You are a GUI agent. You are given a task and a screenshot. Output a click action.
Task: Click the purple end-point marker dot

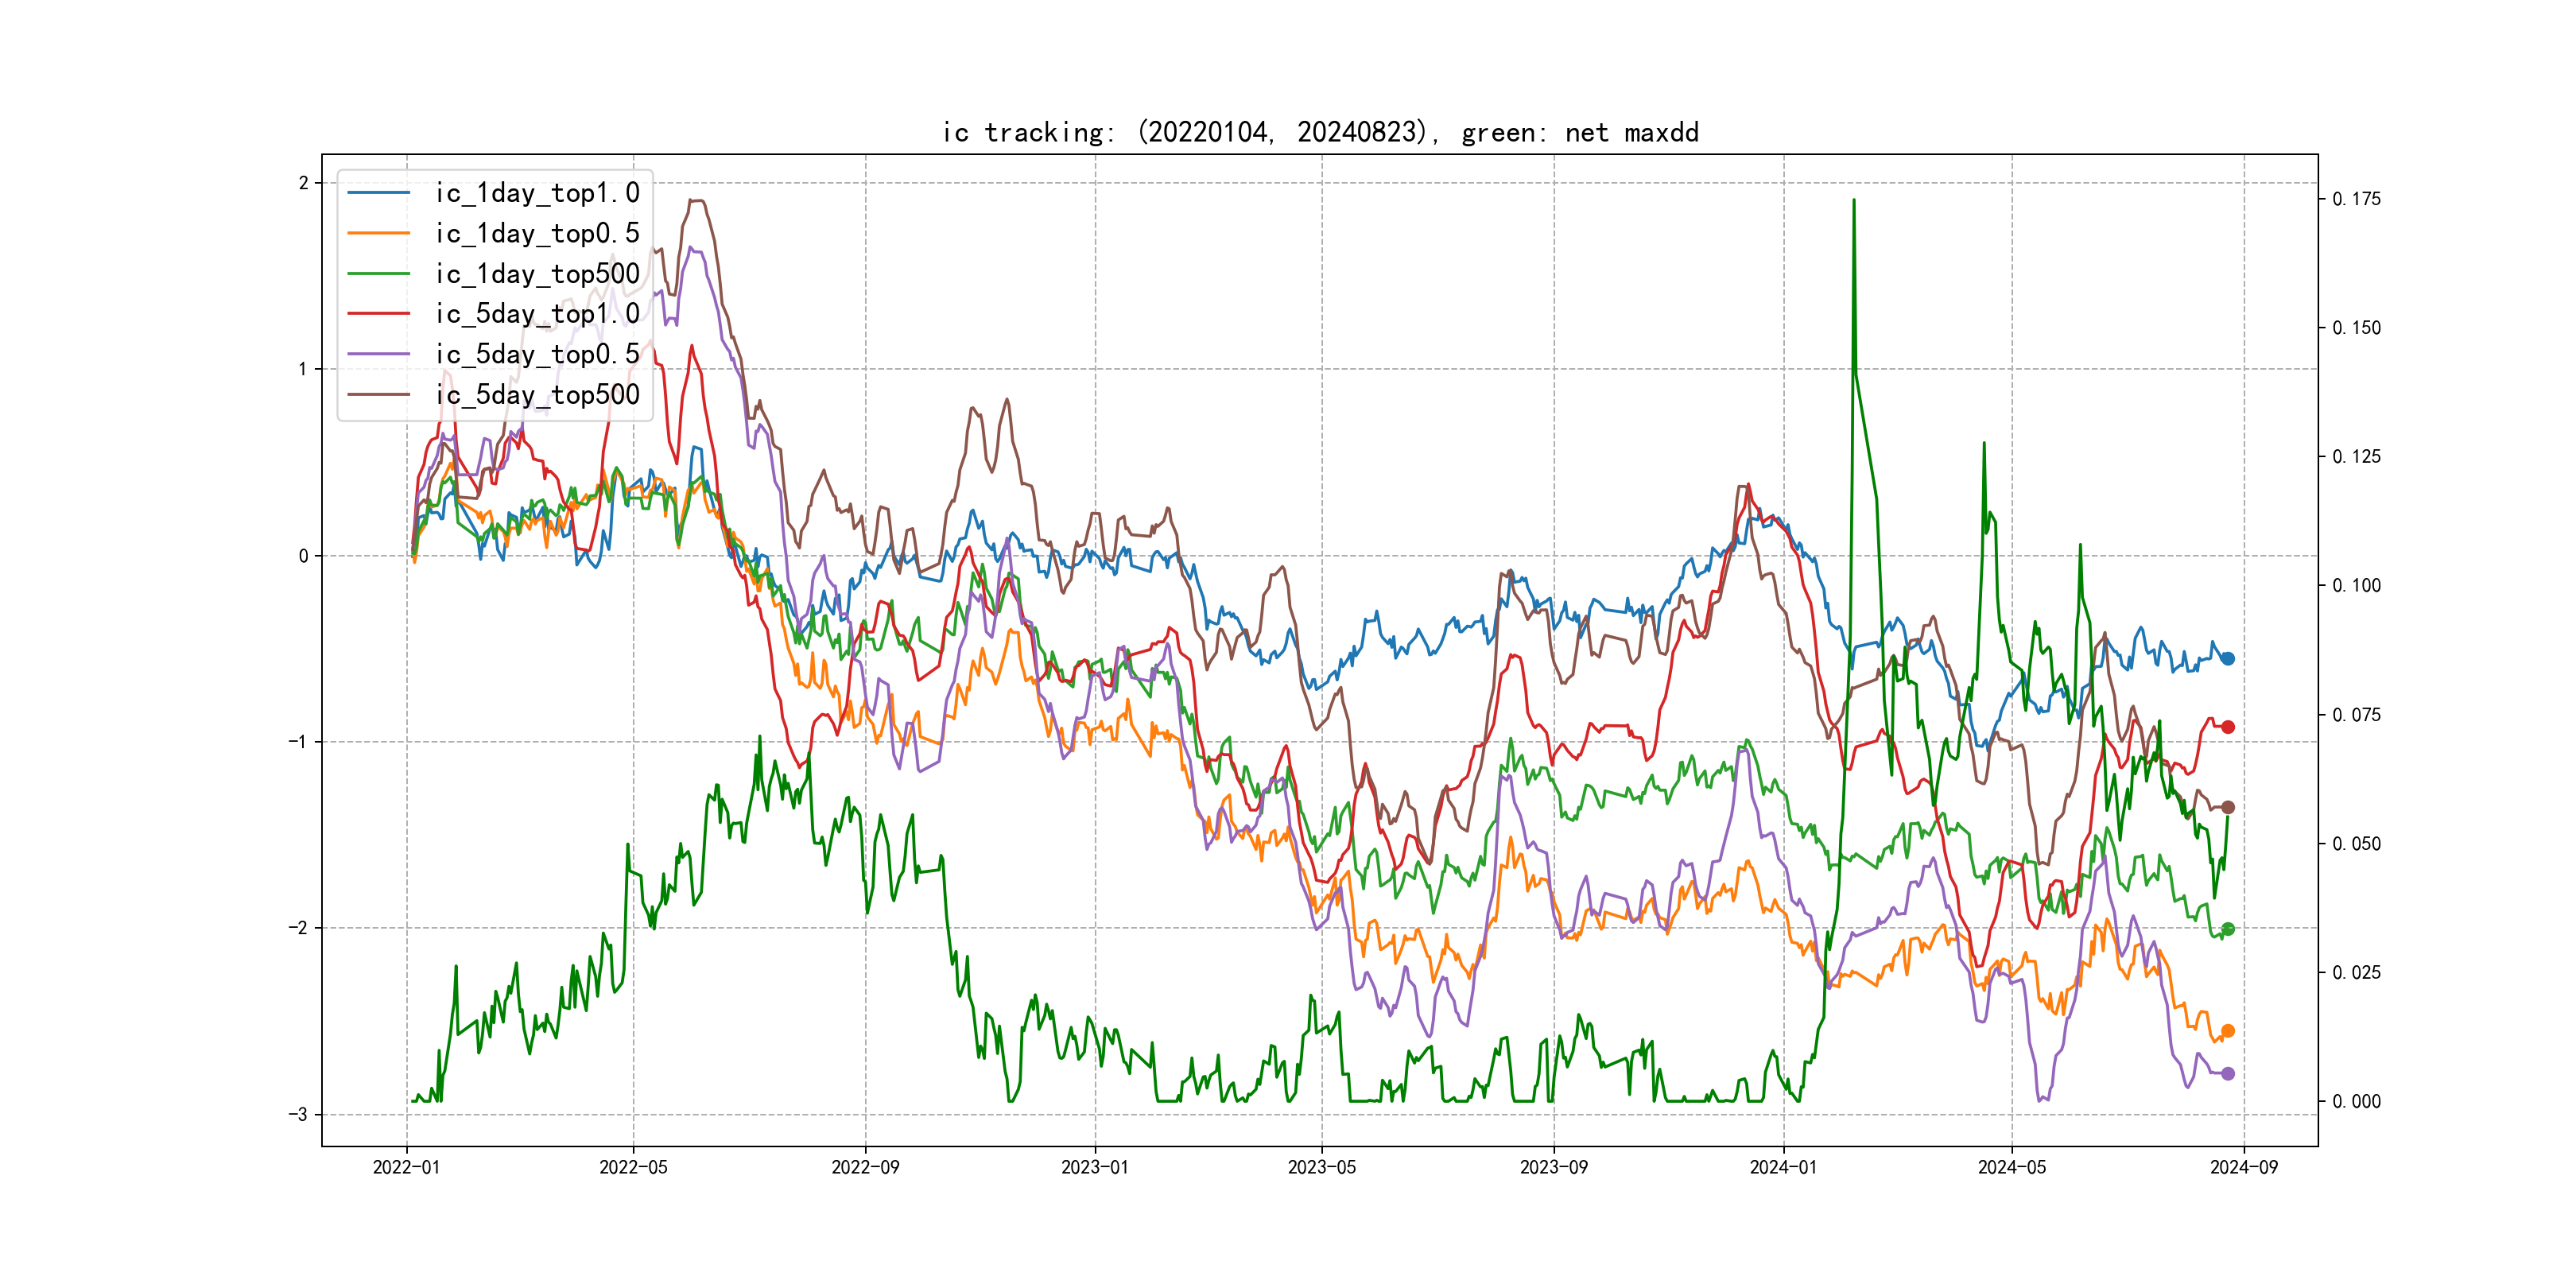(x=2227, y=1074)
